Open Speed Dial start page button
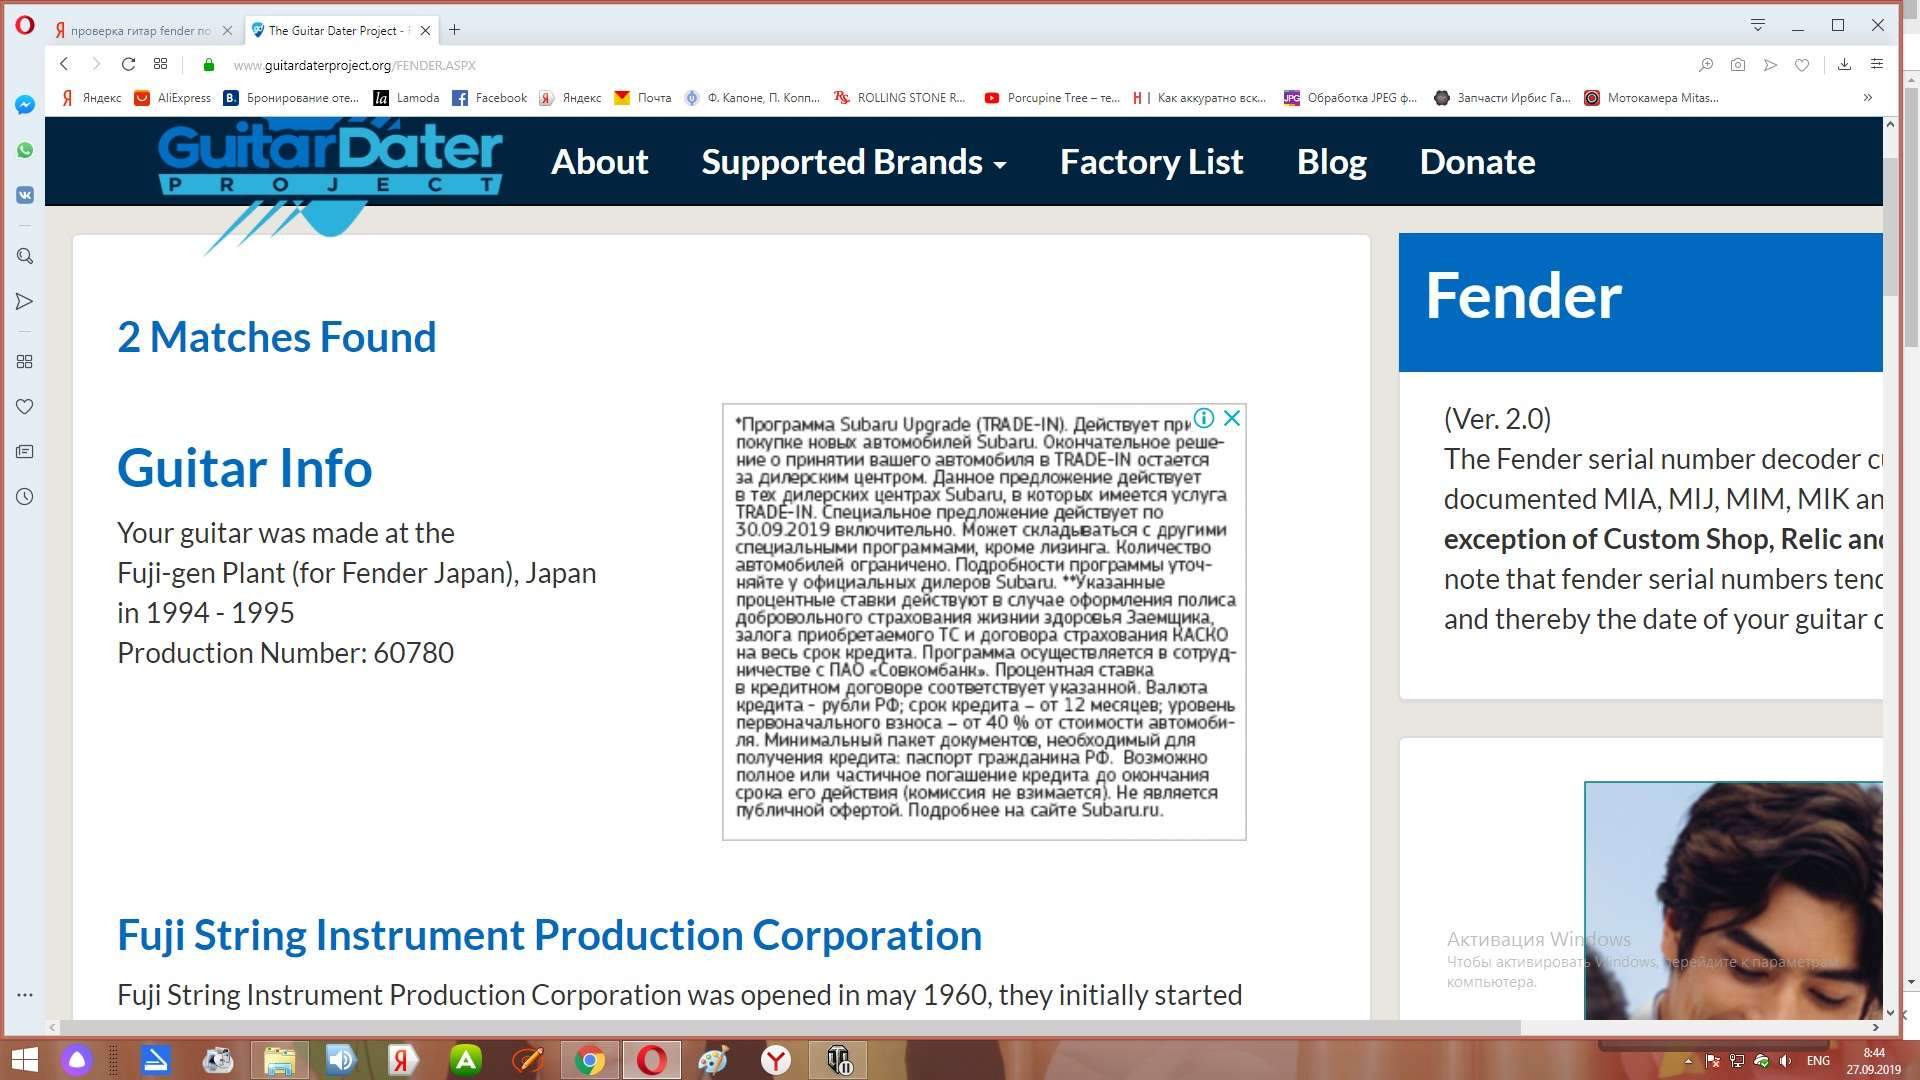The height and width of the screenshot is (1080, 1920). coord(160,65)
